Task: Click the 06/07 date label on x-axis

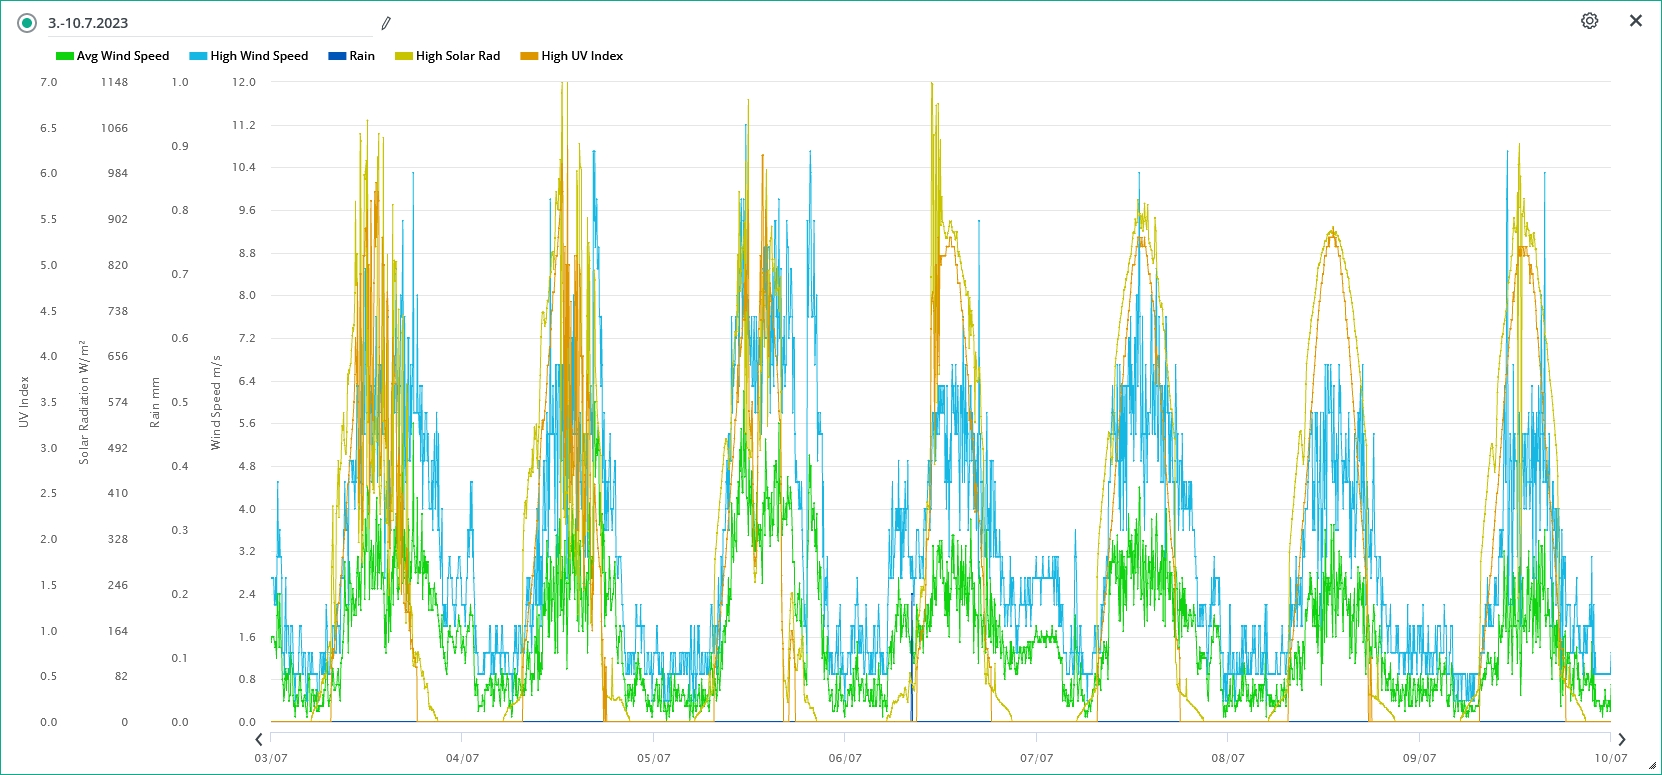Action: 845,758
